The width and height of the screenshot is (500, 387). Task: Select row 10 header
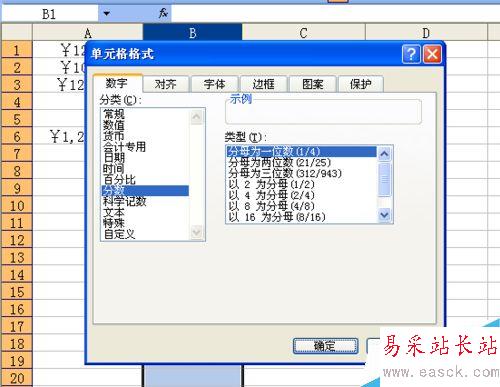(17, 206)
